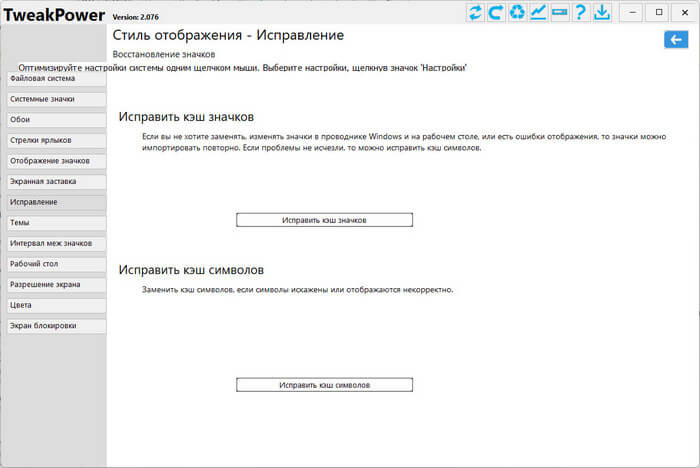700x468 pixels.
Task: Click the hint text Оптимизируйте настройки системы
Action: (x=242, y=68)
